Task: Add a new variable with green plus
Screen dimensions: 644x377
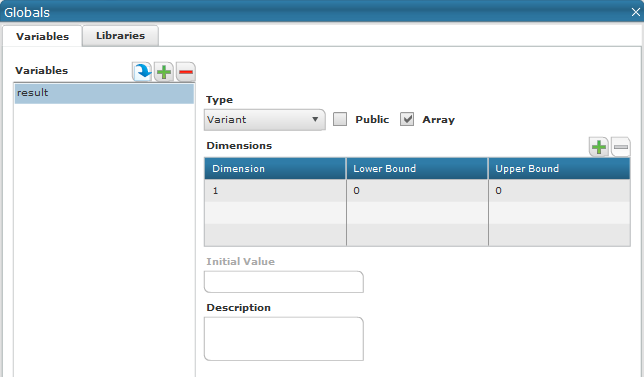Action: 164,72
